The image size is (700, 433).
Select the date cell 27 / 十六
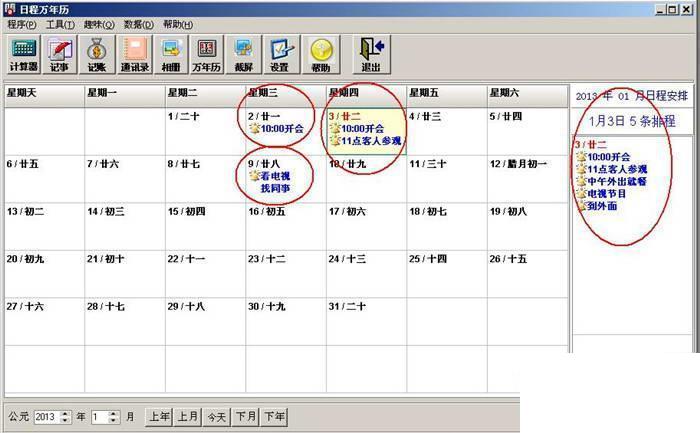point(44,322)
